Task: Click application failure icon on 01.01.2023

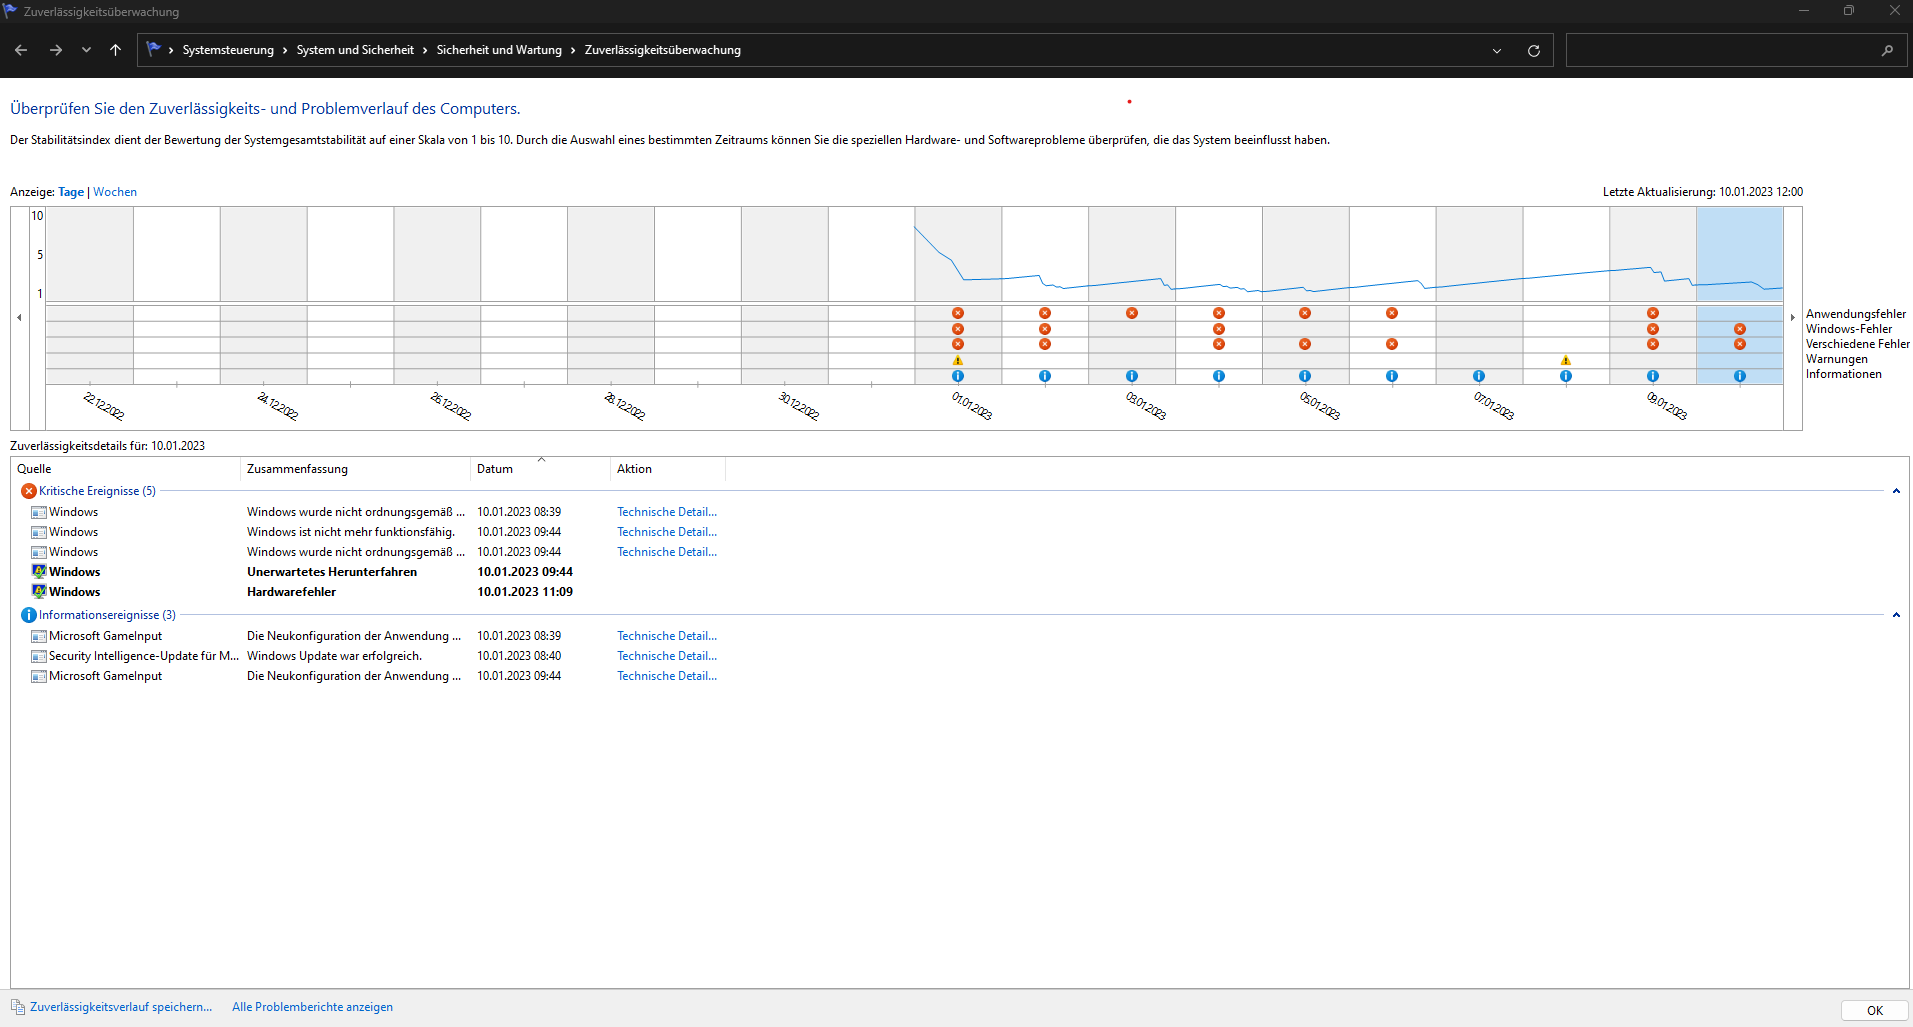Action: pyautogui.click(x=958, y=313)
